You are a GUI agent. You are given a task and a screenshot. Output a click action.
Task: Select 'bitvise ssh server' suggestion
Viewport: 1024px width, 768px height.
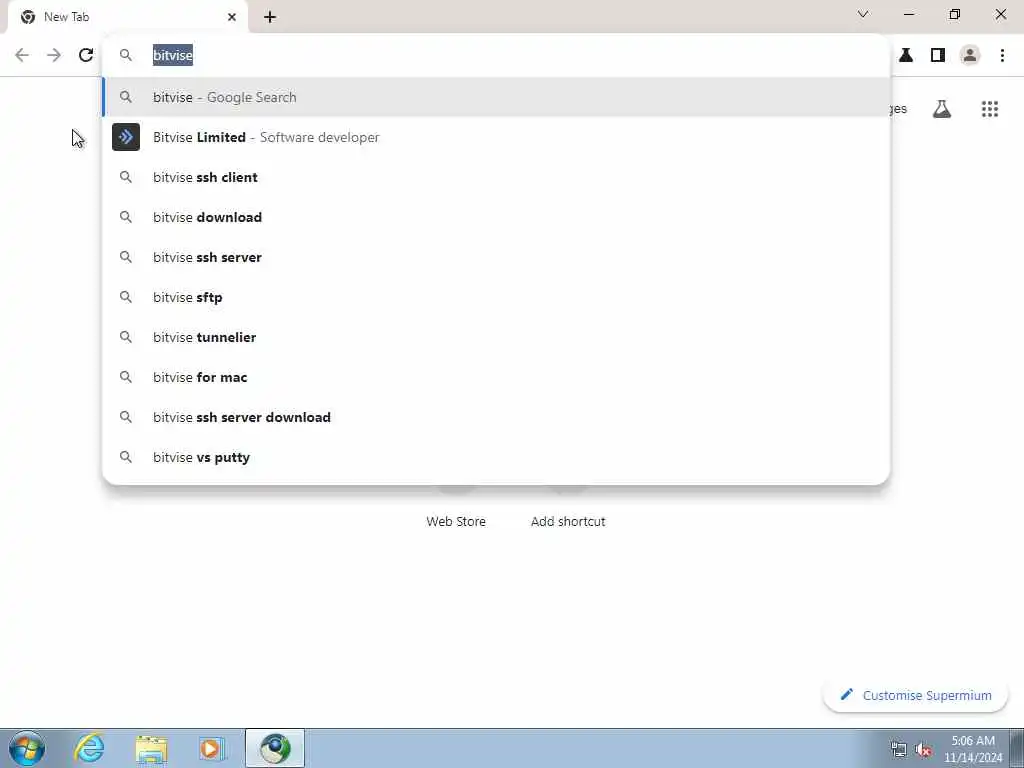[x=496, y=257]
